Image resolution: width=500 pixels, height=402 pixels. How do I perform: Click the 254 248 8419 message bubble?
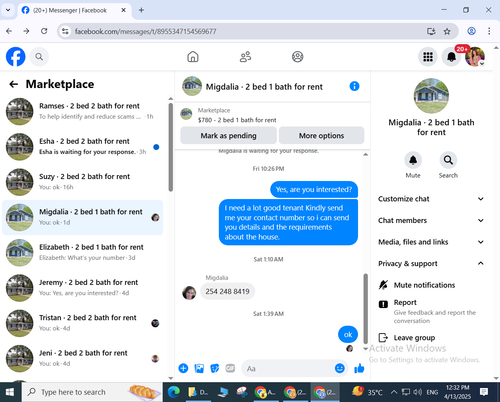tap(227, 292)
